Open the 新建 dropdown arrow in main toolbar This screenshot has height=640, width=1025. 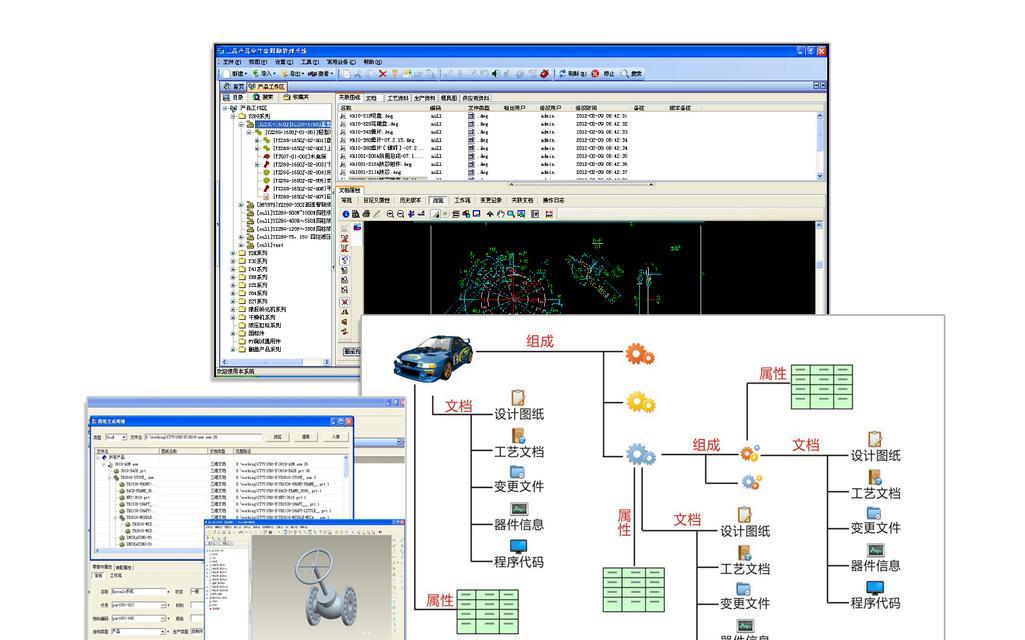(x=246, y=74)
